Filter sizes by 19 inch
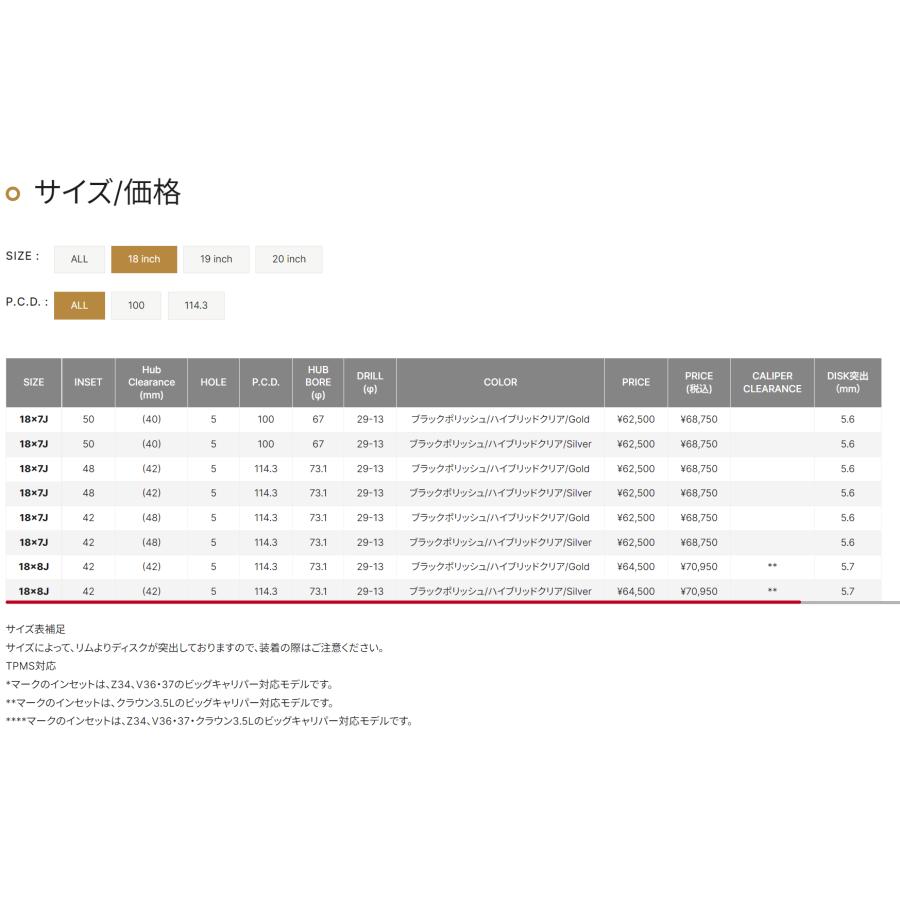This screenshot has height=900, width=900. click(x=216, y=259)
